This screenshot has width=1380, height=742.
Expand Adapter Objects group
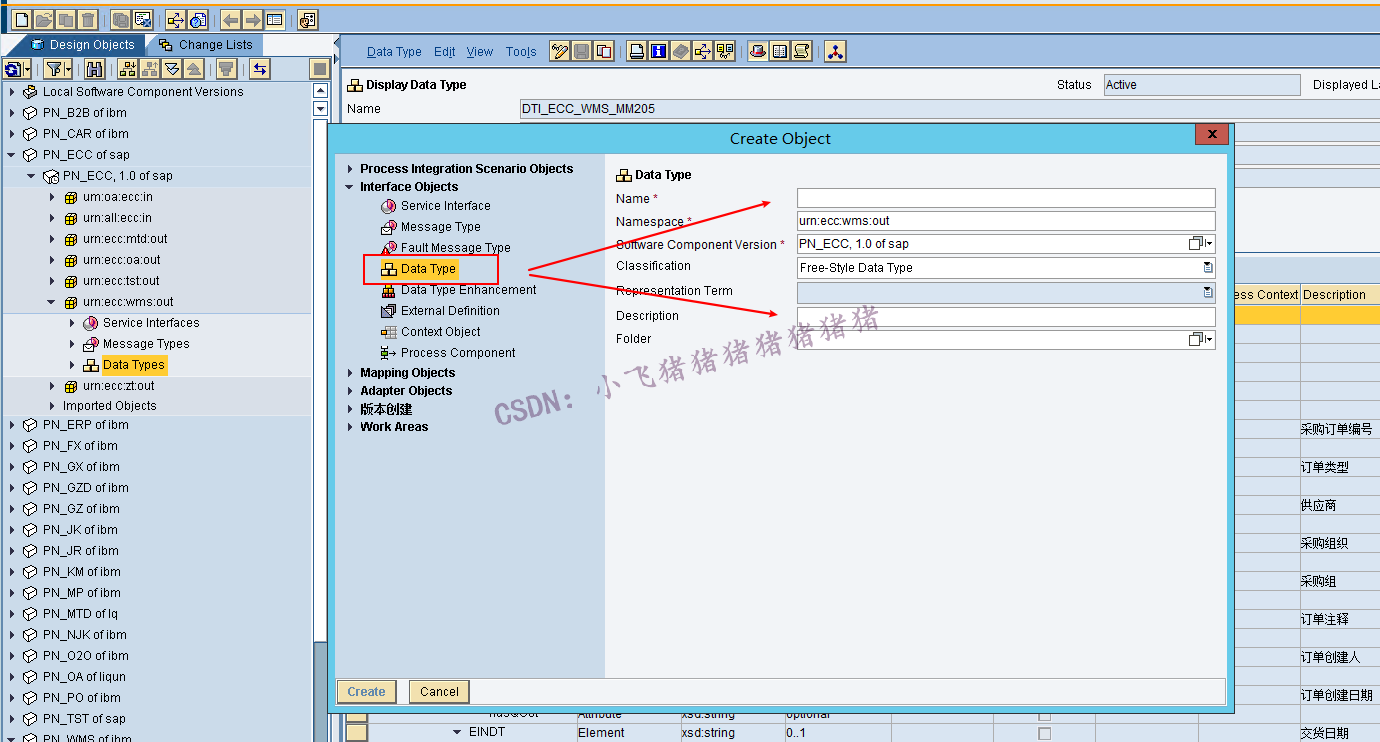349,391
